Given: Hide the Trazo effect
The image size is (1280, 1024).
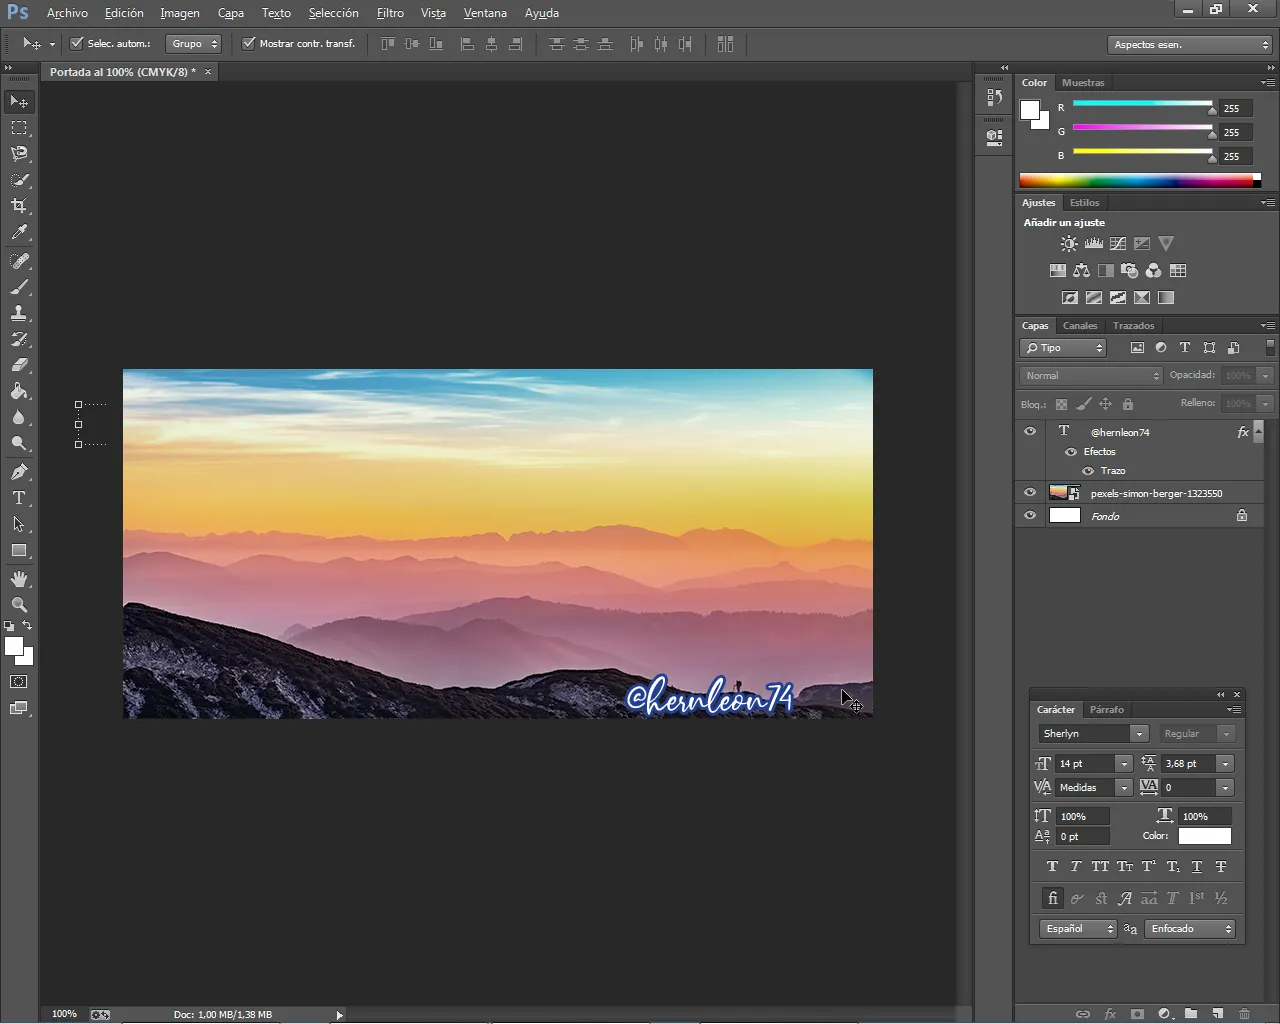Looking at the screenshot, I should [1088, 471].
